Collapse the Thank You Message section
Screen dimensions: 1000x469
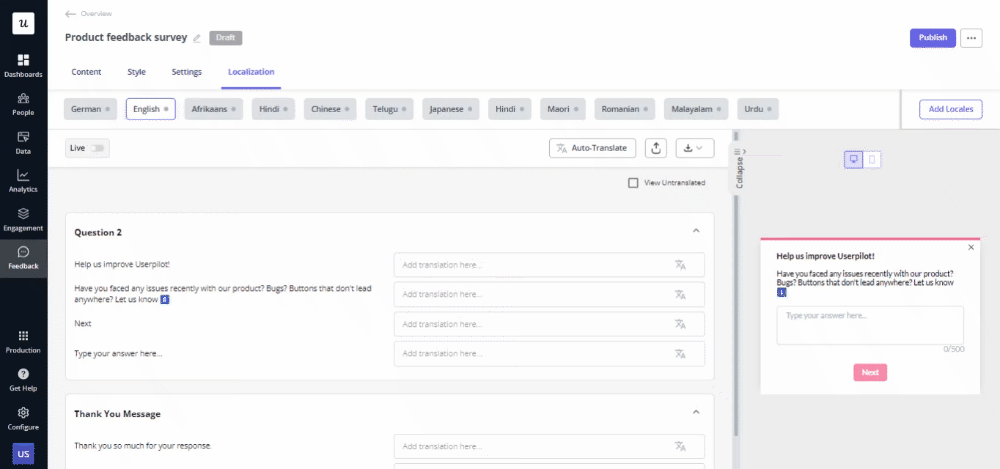pos(696,412)
